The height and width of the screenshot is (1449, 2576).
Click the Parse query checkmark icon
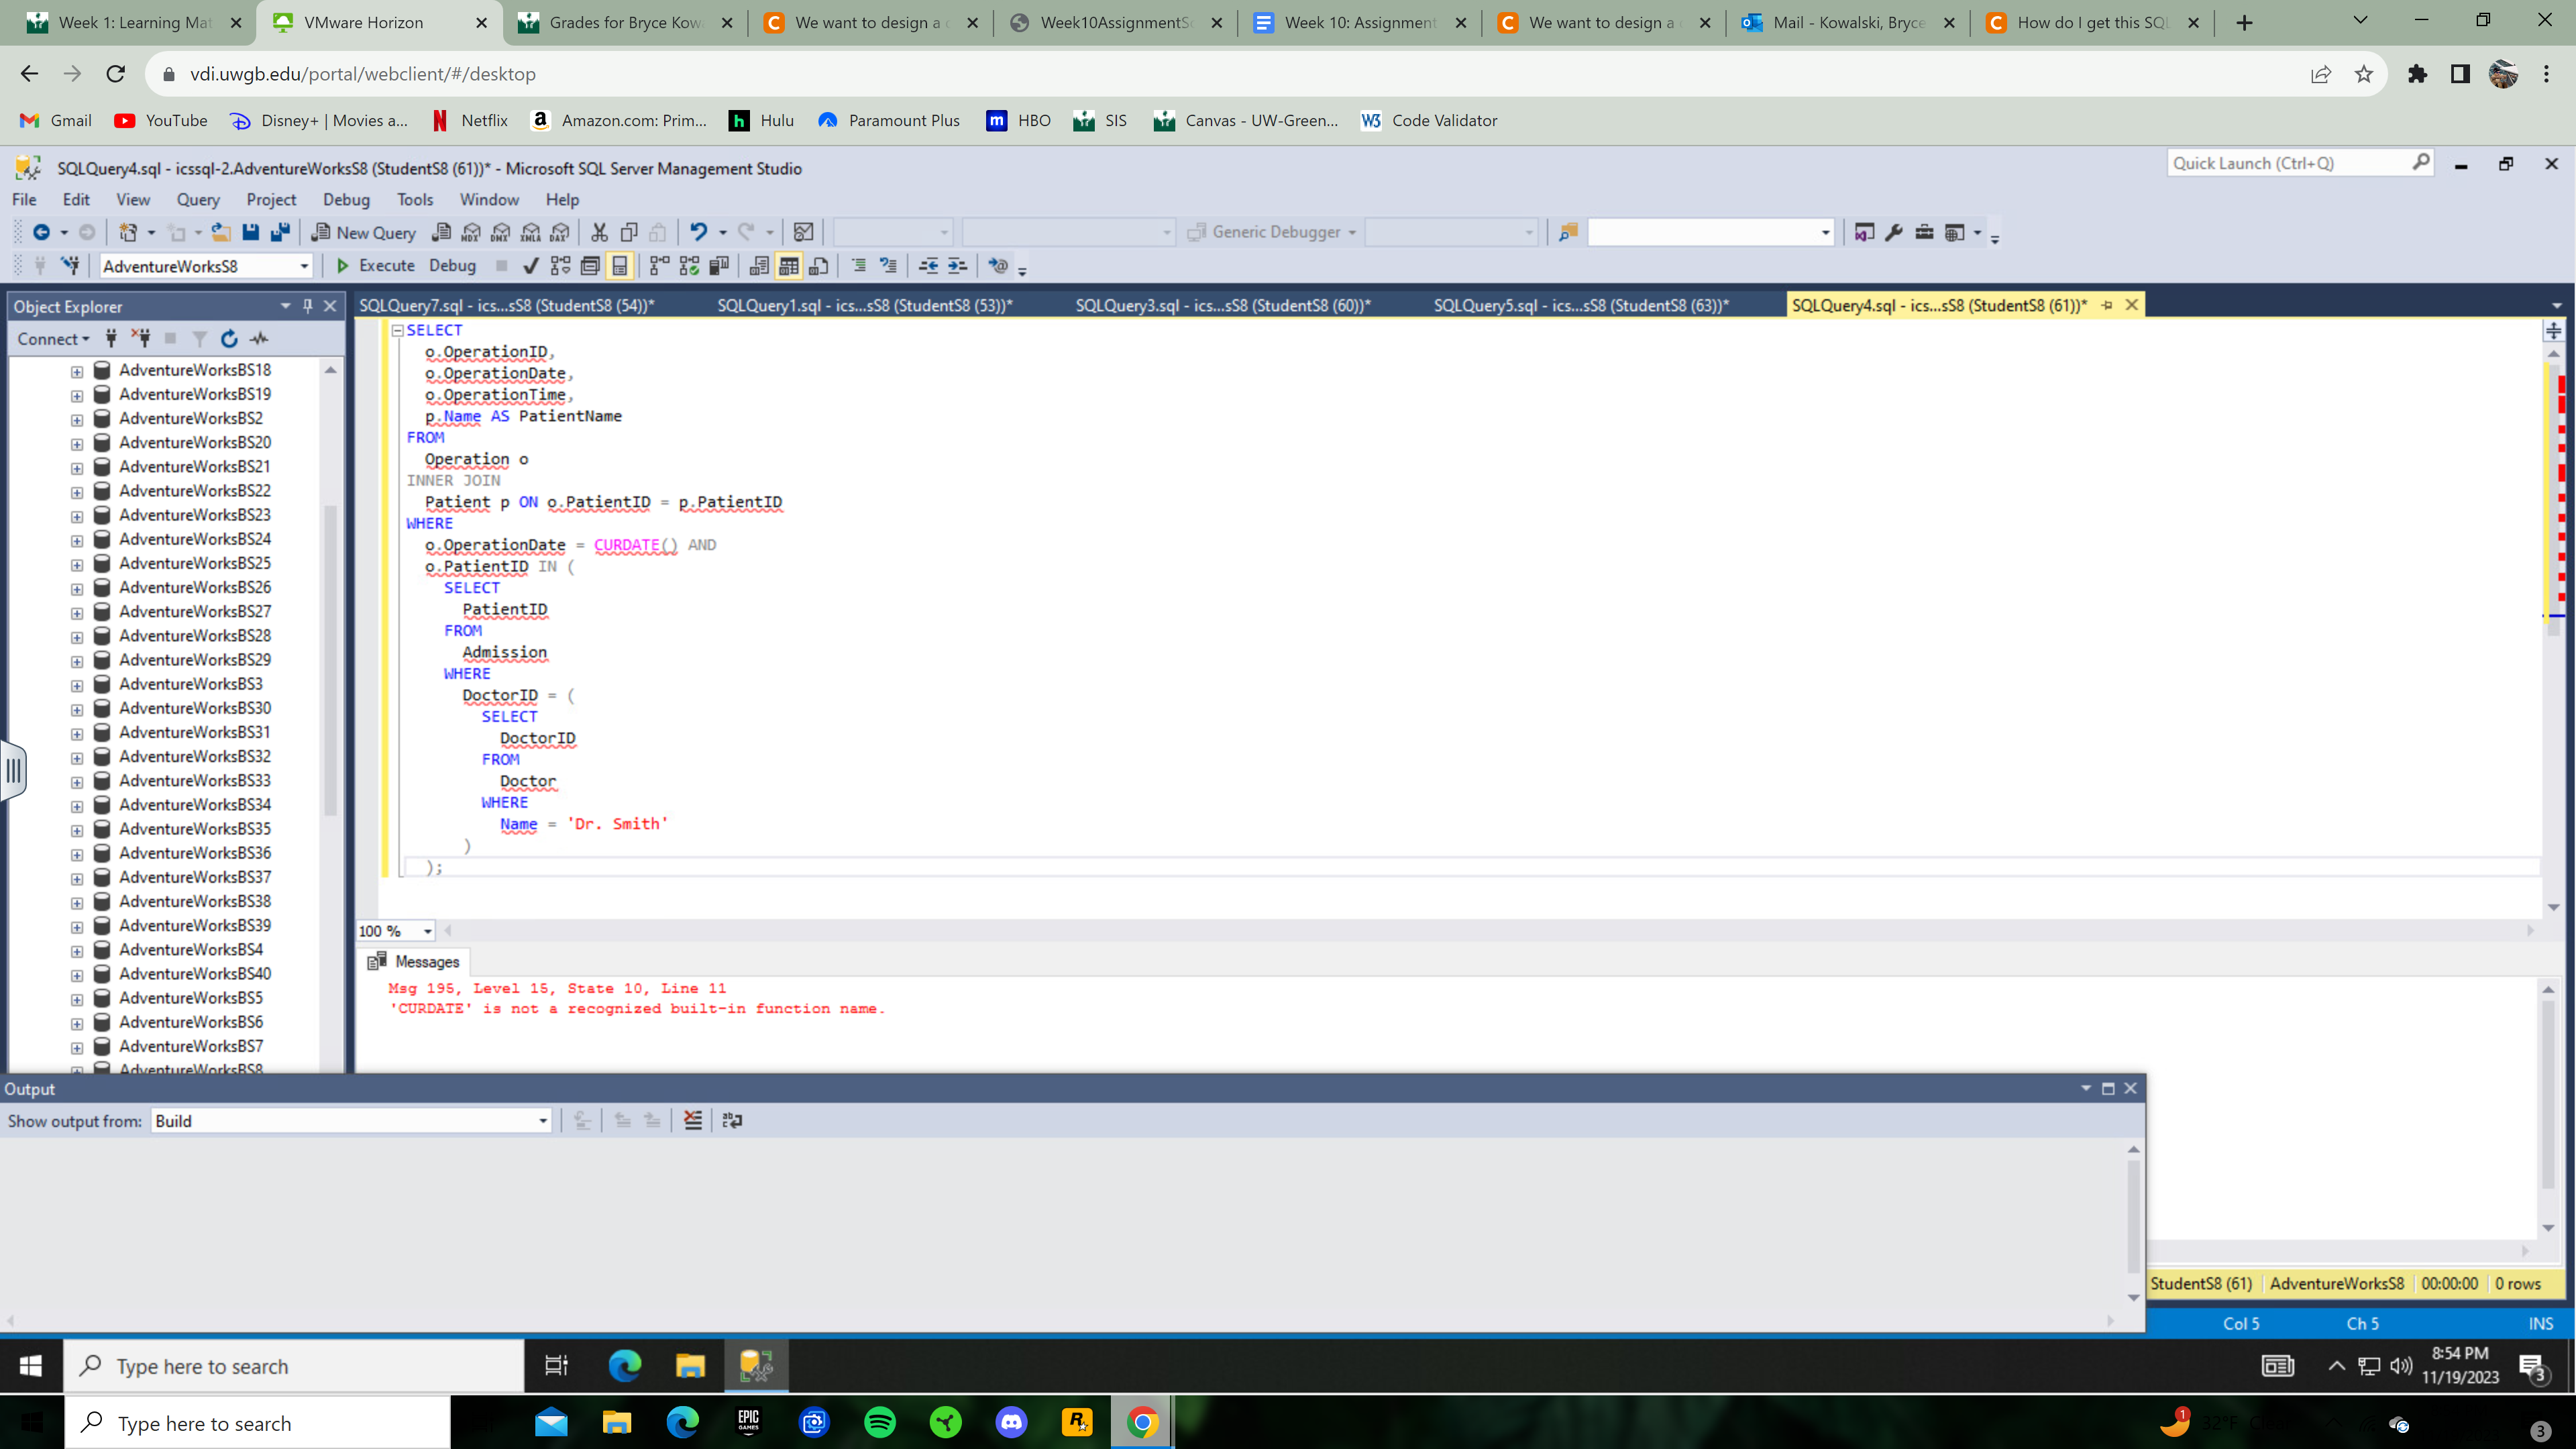(530, 266)
